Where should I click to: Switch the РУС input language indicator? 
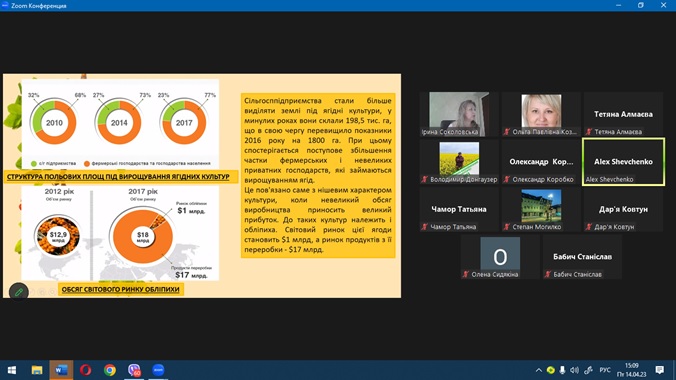point(605,370)
